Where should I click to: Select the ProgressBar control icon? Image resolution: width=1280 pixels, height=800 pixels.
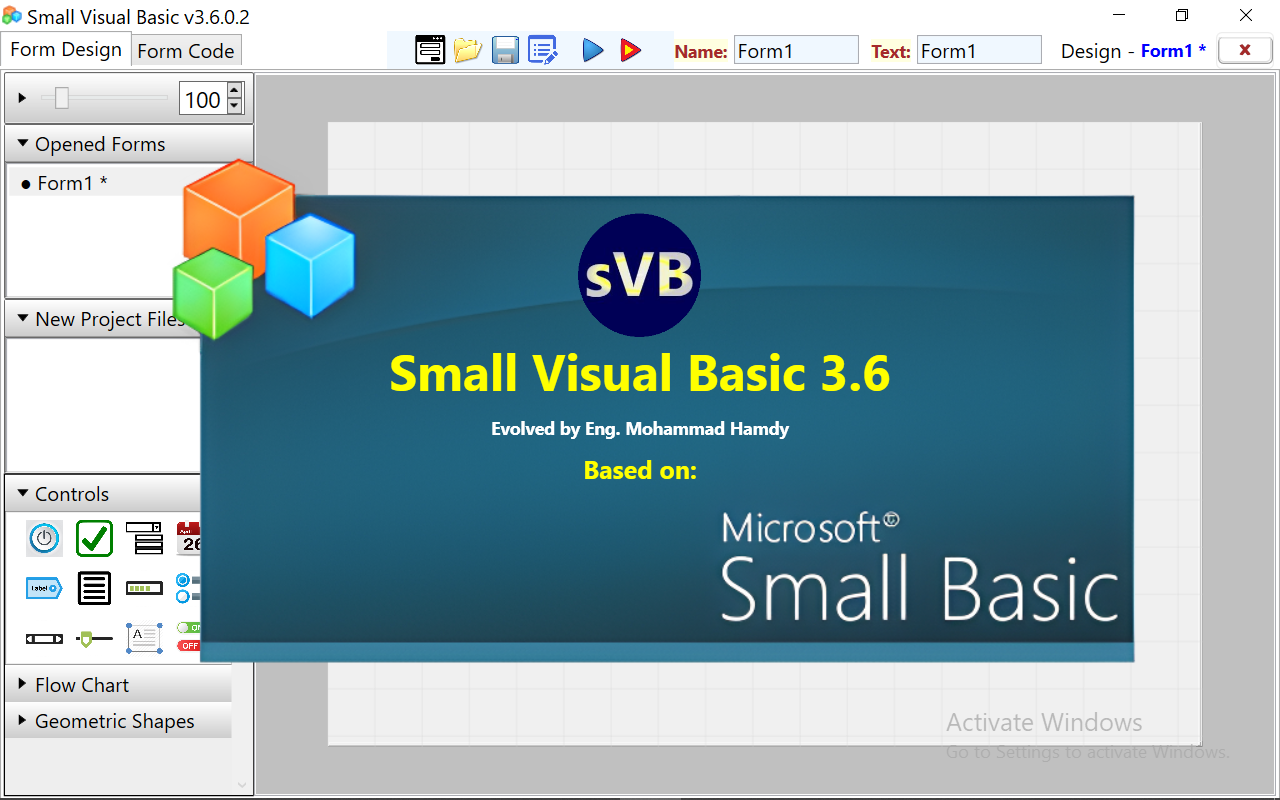pyautogui.click(x=144, y=588)
